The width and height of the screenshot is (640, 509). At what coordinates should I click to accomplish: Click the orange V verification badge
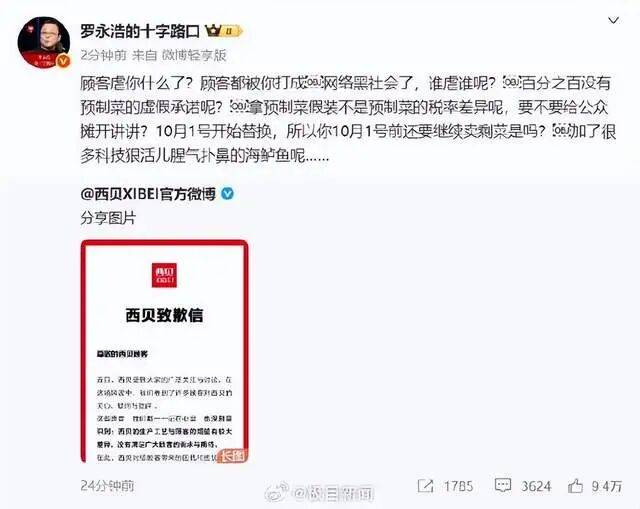(63, 61)
